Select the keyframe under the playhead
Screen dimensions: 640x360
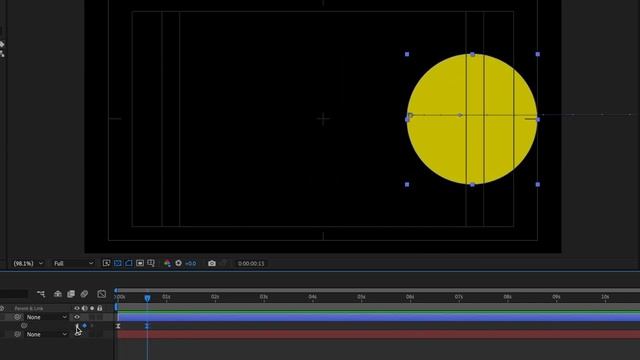147,326
